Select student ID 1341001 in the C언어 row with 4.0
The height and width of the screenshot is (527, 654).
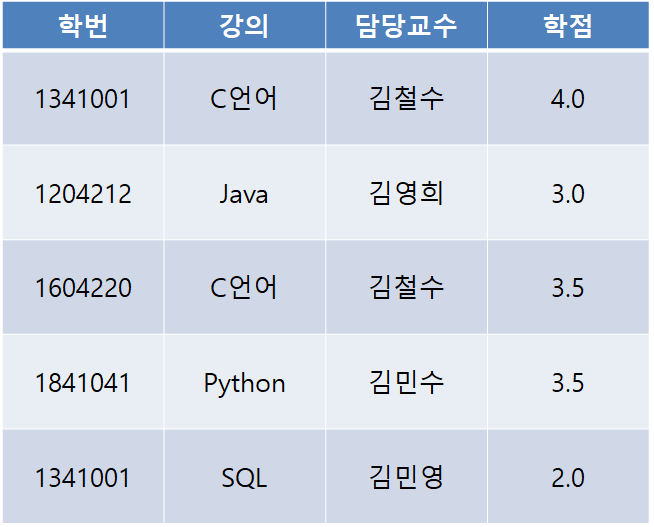[83, 99]
